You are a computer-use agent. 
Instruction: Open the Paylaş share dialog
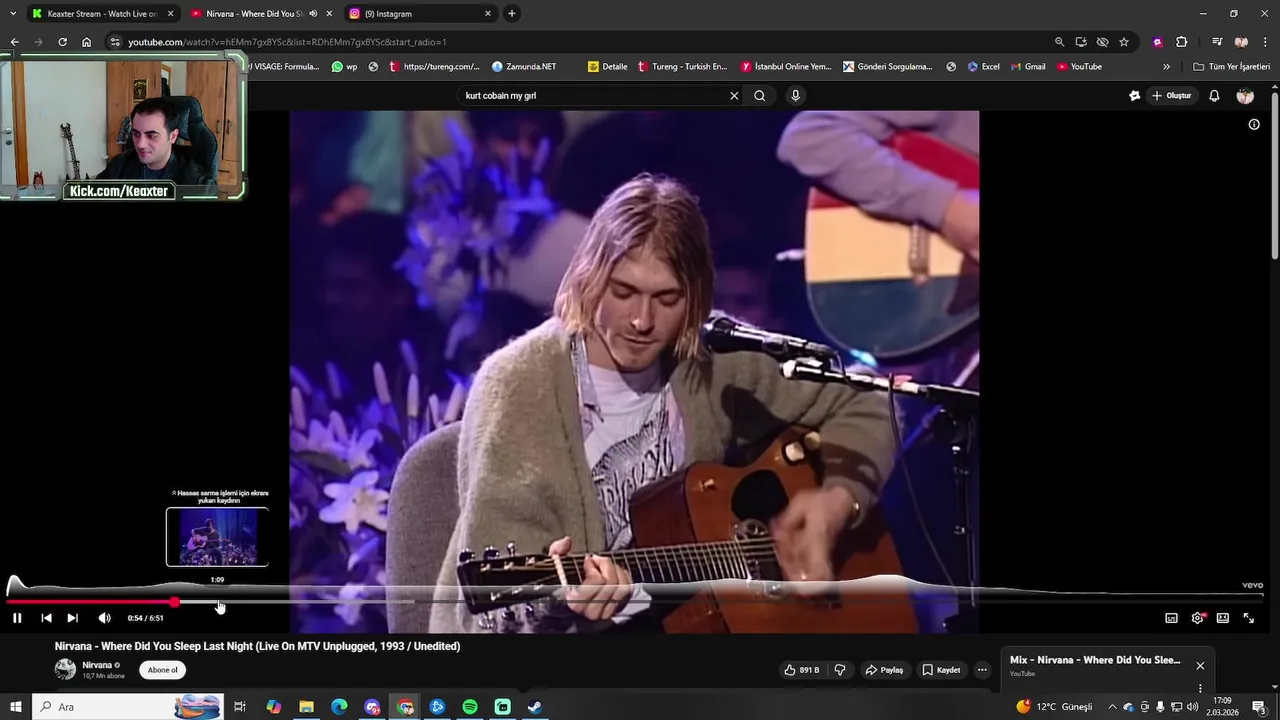(x=884, y=670)
